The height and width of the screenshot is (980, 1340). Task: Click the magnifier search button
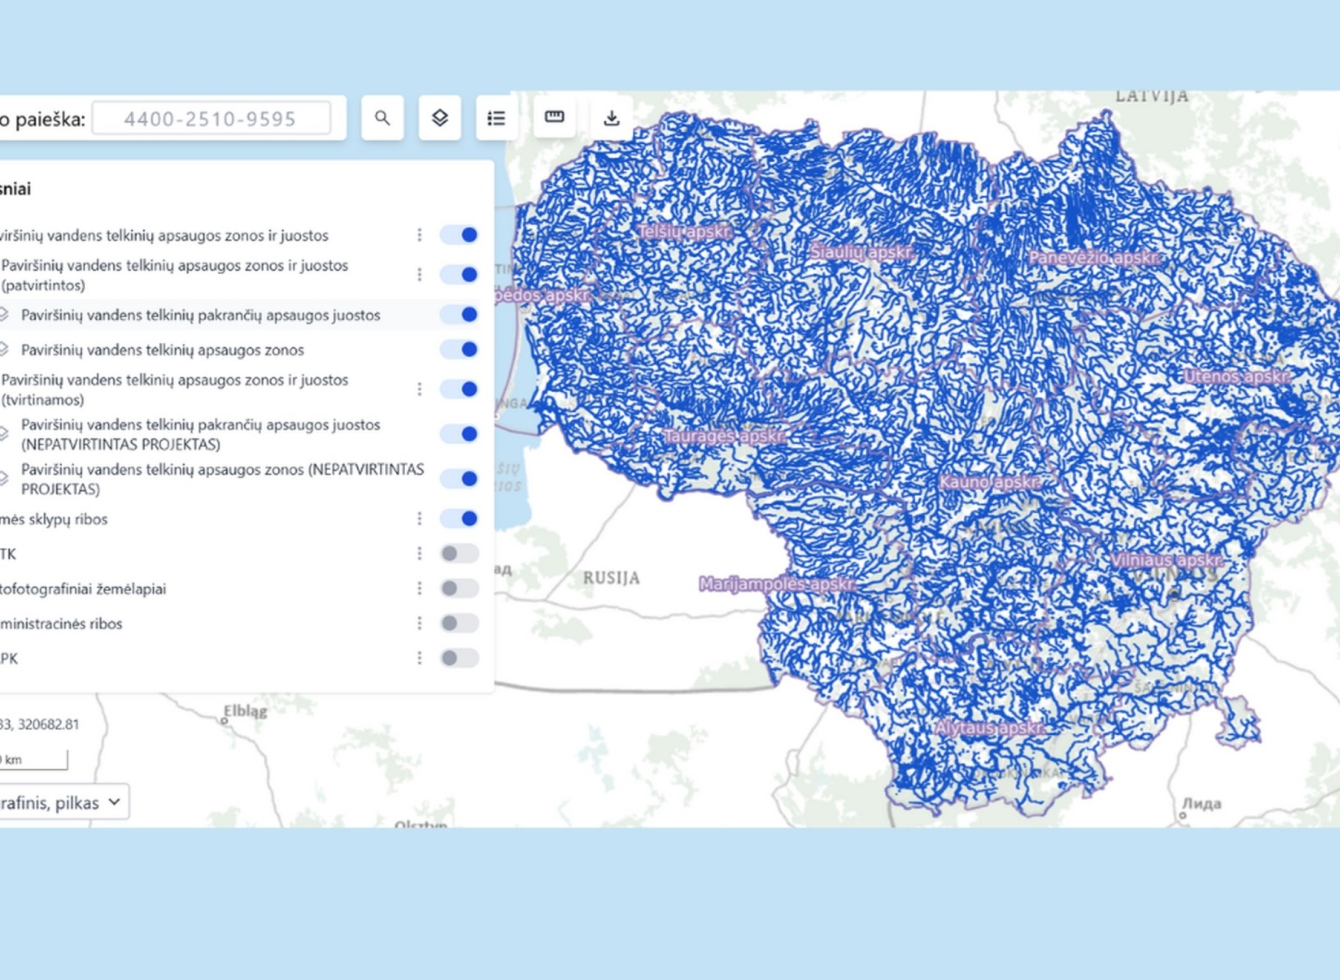coord(382,118)
